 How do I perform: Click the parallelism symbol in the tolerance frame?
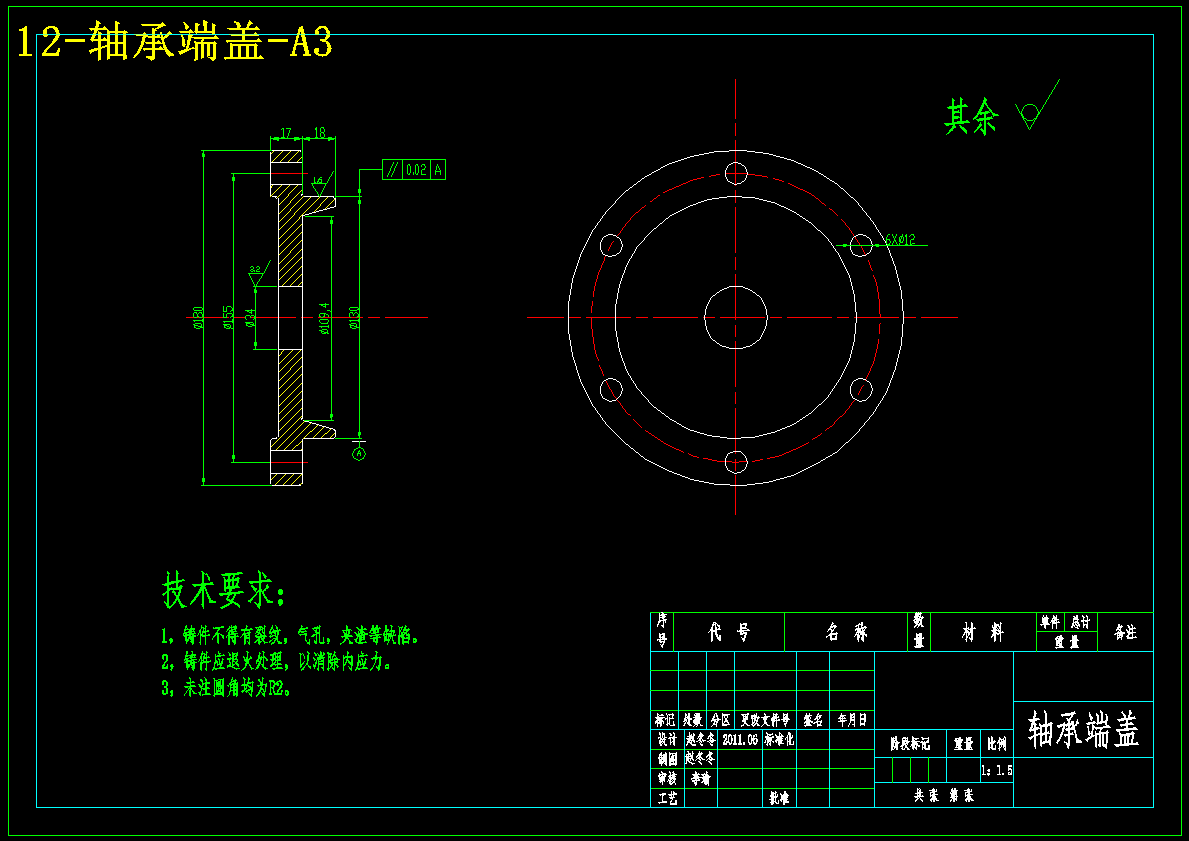pos(392,170)
